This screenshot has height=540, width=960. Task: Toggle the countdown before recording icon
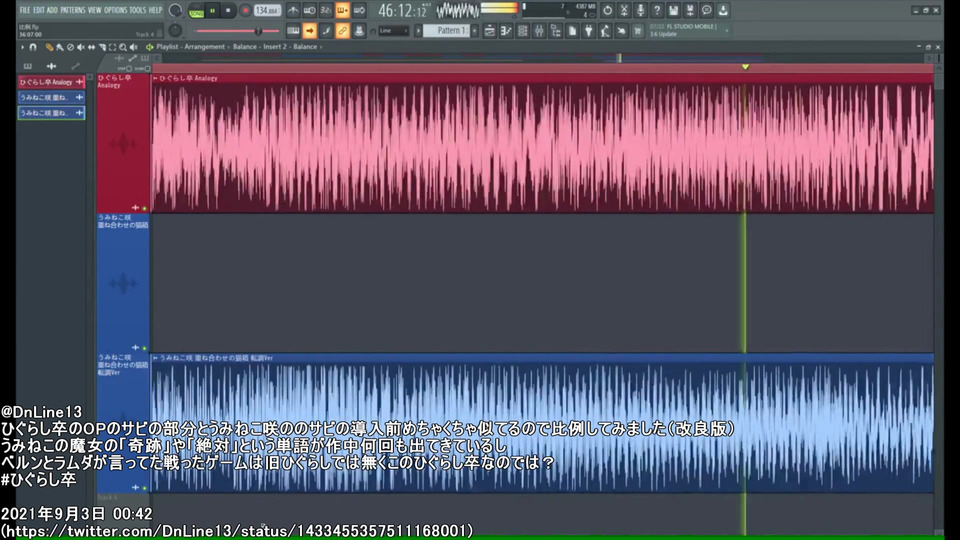click(x=326, y=10)
